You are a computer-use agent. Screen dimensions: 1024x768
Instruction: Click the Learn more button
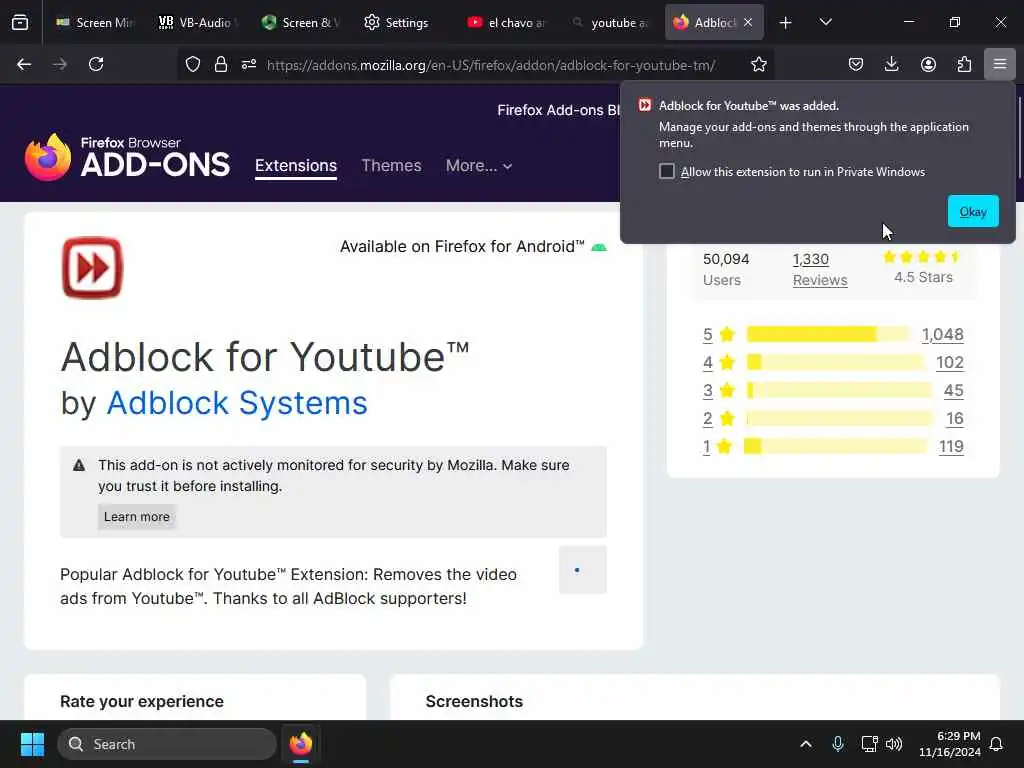(x=136, y=517)
